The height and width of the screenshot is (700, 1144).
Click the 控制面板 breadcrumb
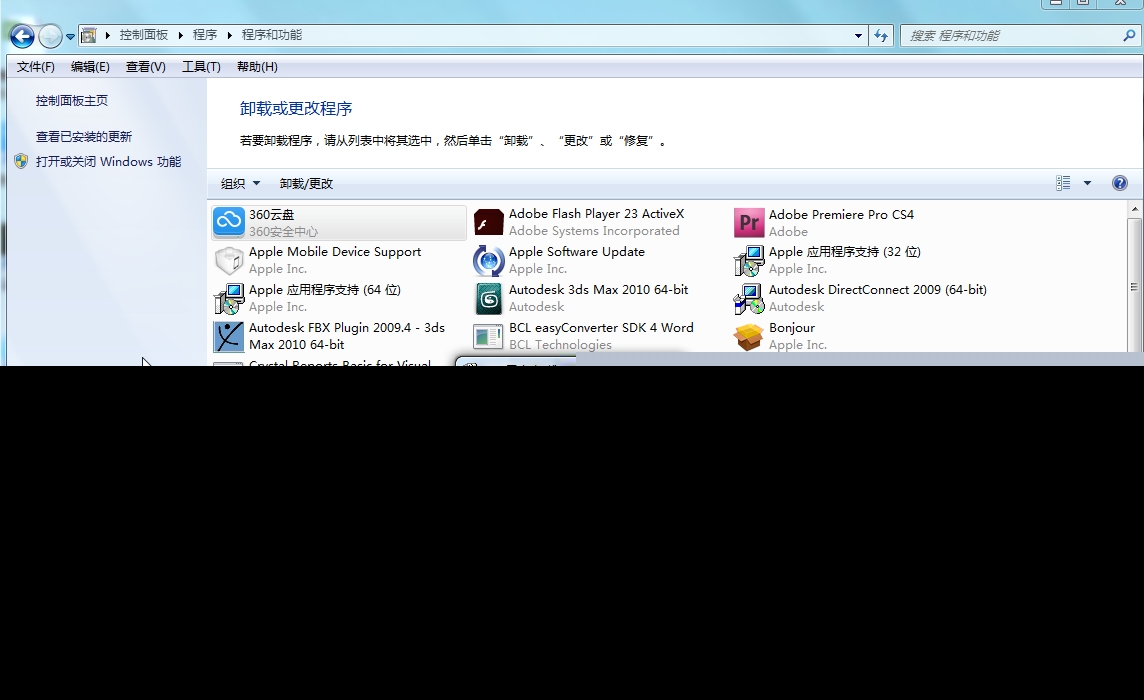[x=144, y=35]
